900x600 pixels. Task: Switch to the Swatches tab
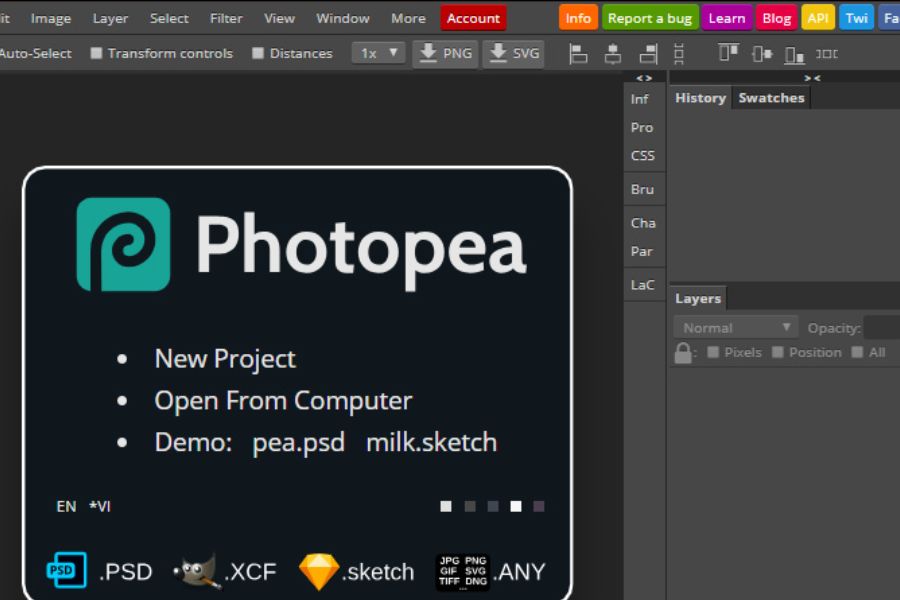pyautogui.click(x=771, y=98)
